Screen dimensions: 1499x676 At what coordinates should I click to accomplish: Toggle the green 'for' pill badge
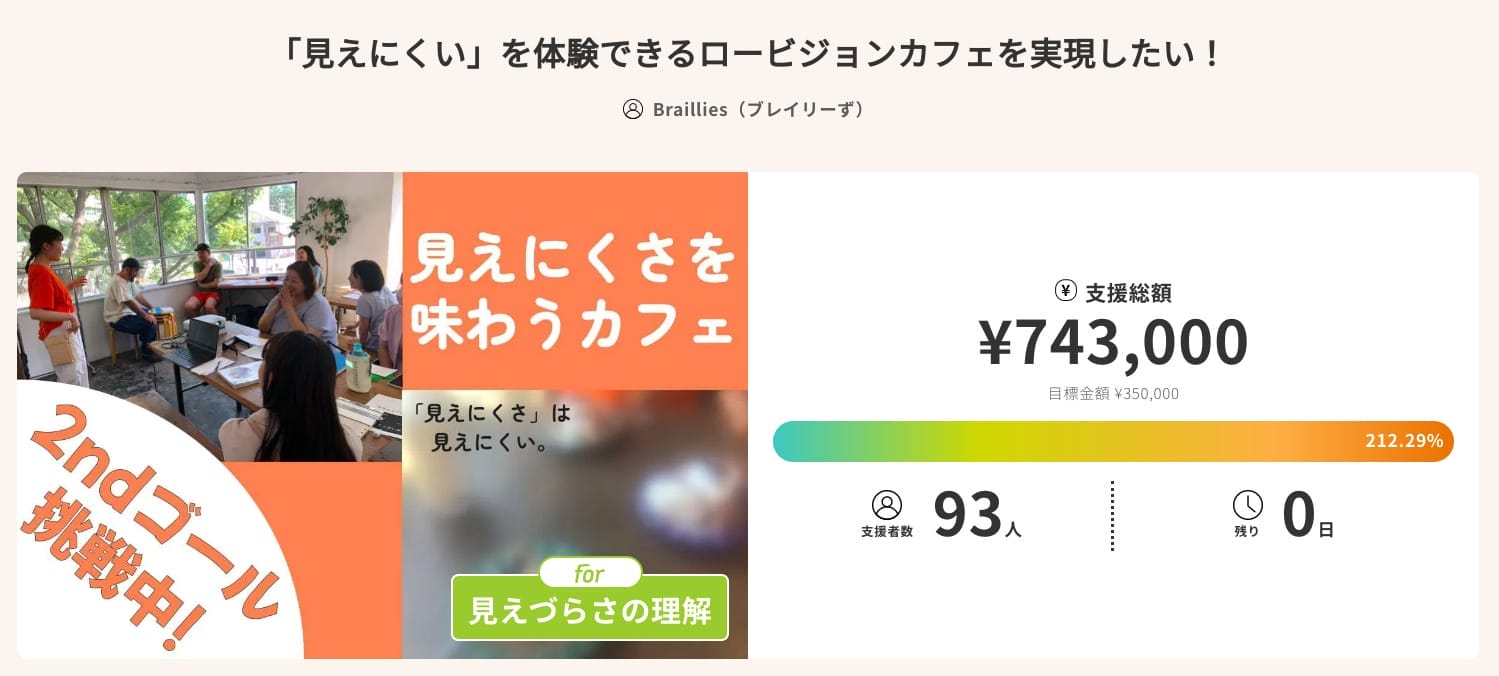589,573
